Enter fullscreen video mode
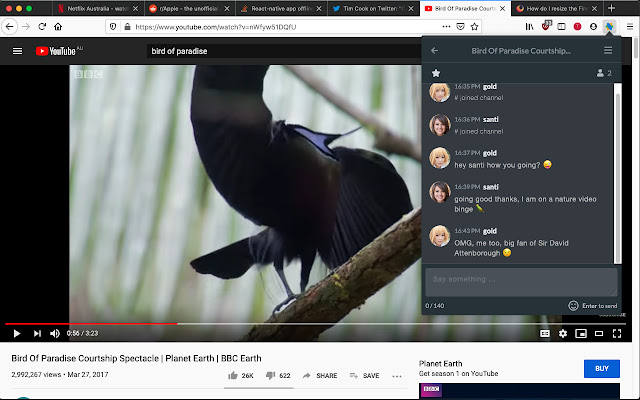The height and width of the screenshot is (400, 640). (620, 333)
